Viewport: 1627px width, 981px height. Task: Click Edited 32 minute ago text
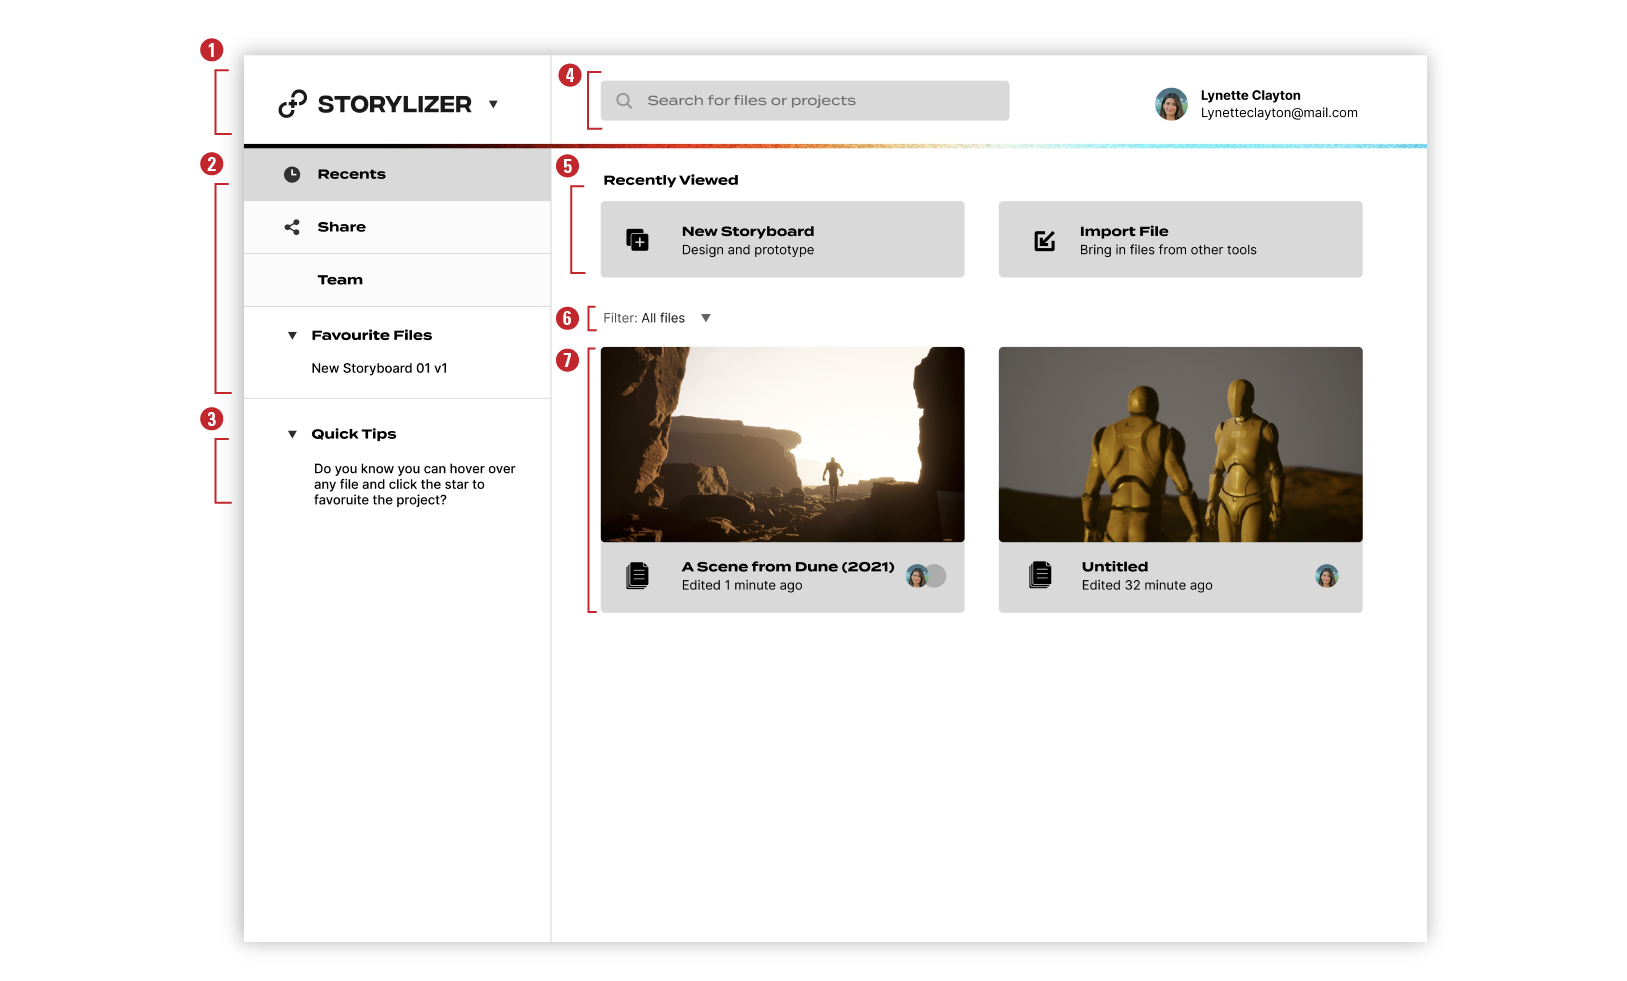click(1147, 586)
